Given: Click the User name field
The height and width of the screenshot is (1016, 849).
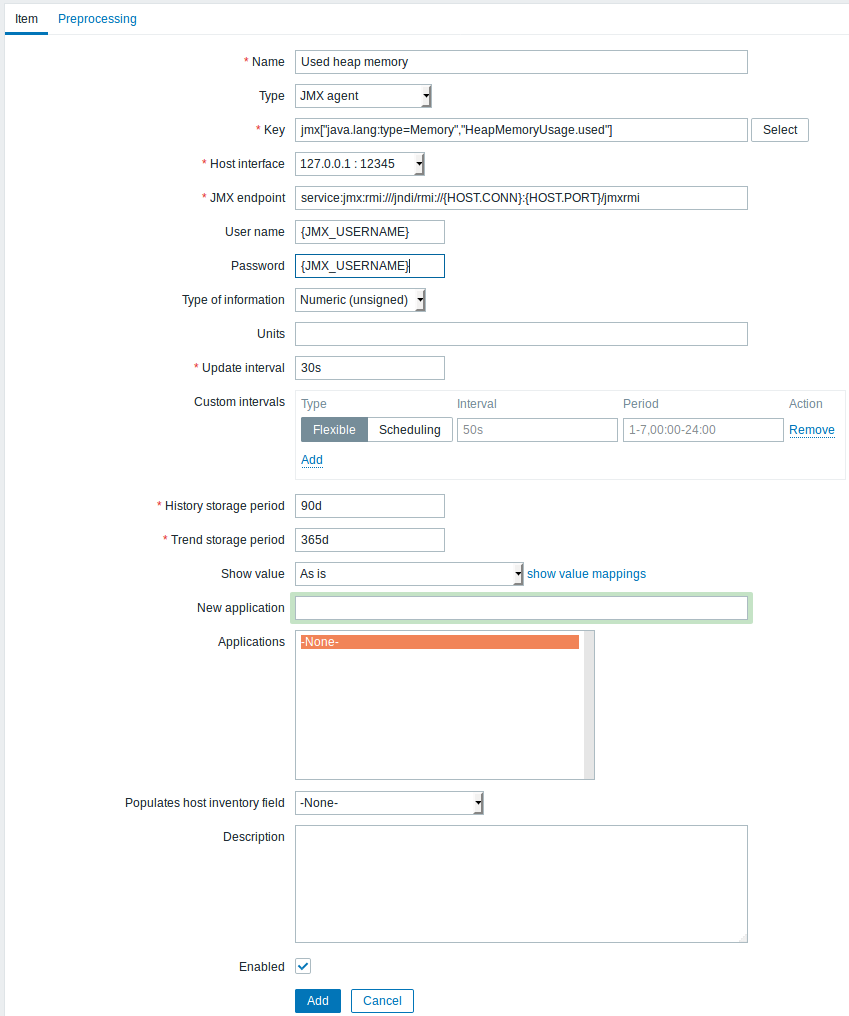Looking at the screenshot, I should pyautogui.click(x=369, y=232).
